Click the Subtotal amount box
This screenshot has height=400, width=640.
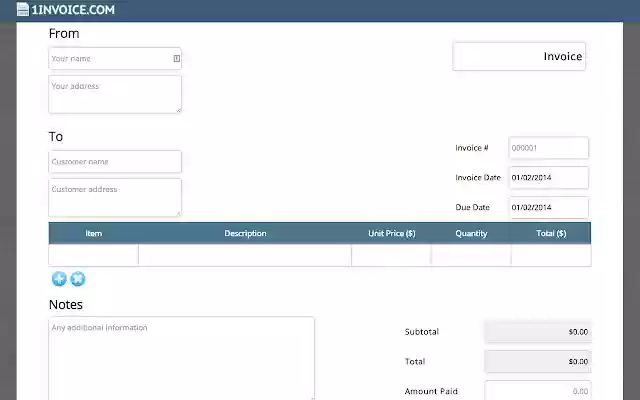point(538,332)
